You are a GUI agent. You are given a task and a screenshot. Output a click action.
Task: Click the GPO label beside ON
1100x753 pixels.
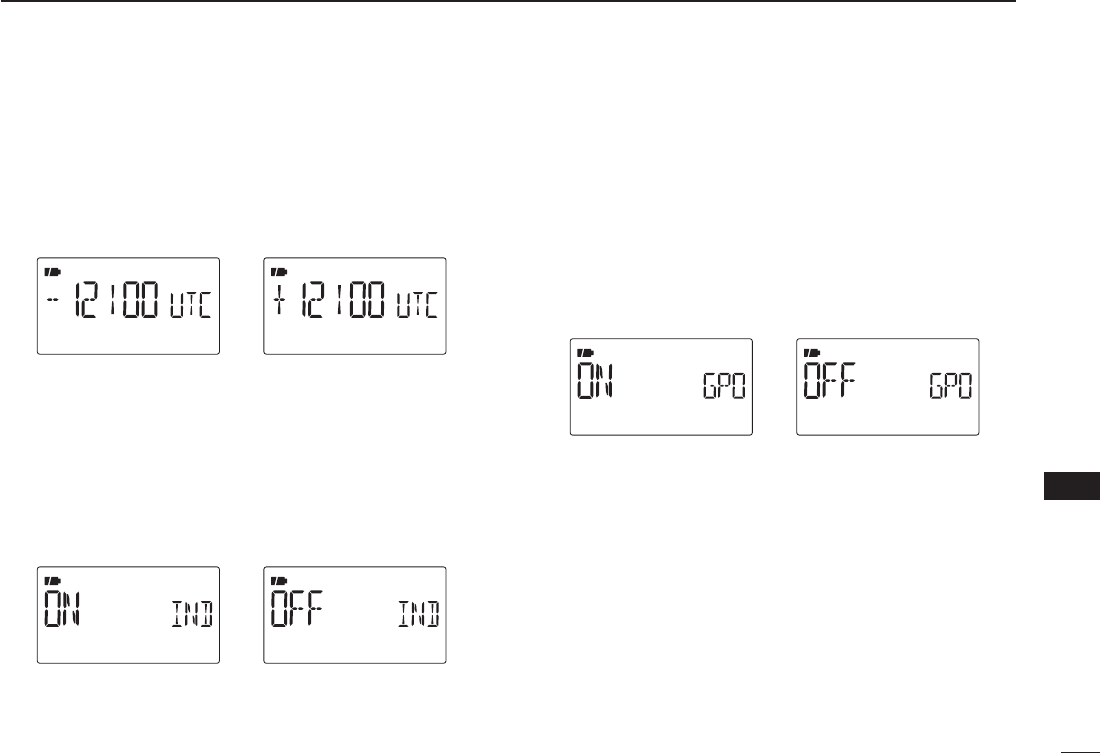pyautogui.click(x=725, y=387)
